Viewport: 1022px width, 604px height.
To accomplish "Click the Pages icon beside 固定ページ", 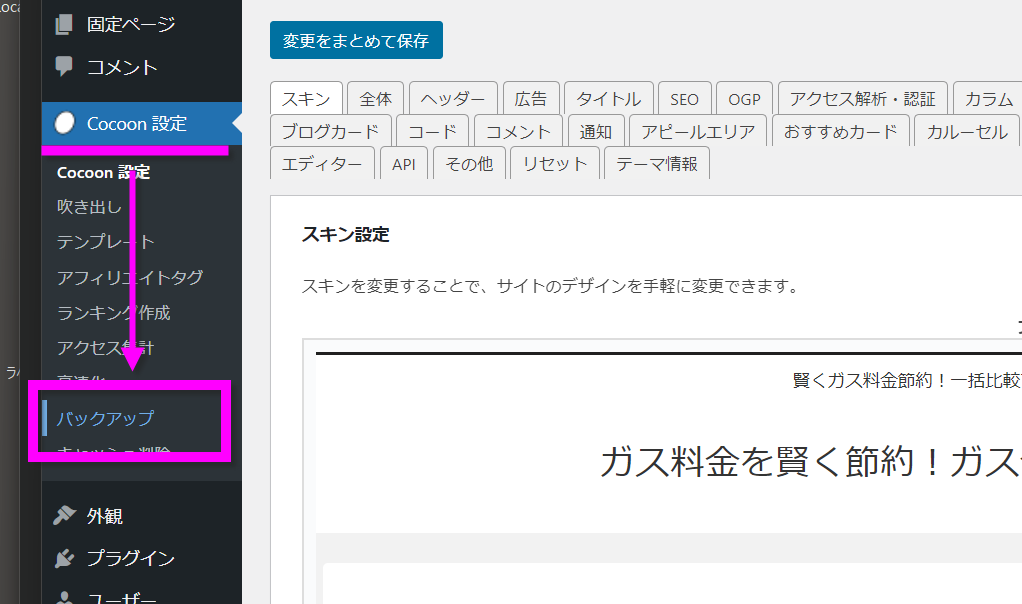I will coord(65,23).
